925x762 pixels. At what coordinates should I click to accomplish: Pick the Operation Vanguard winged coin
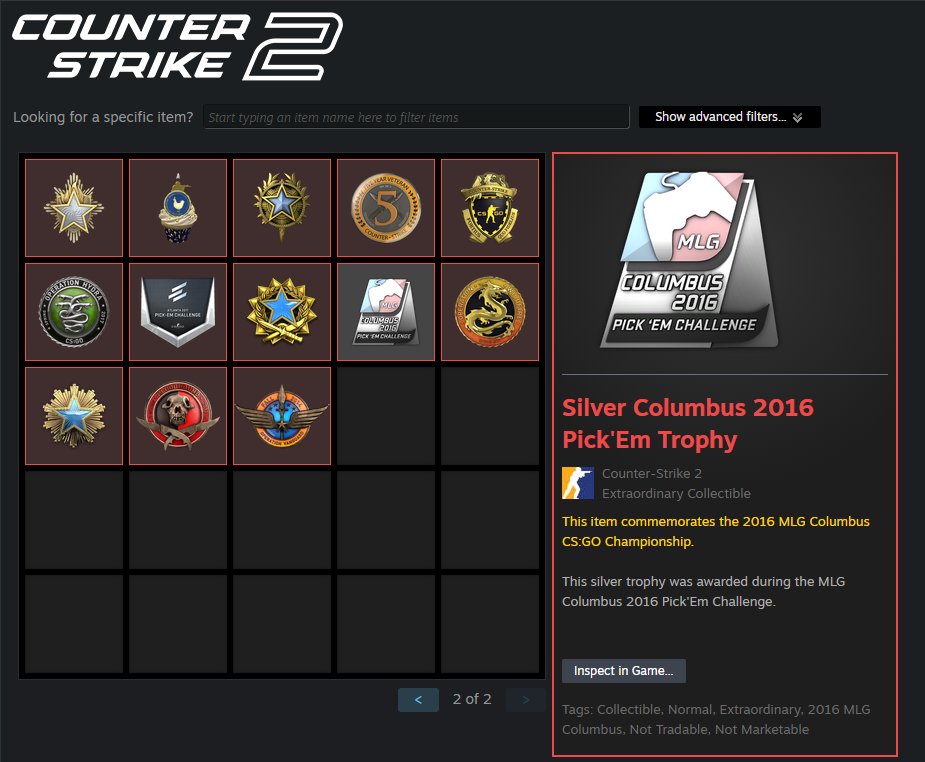click(282, 416)
